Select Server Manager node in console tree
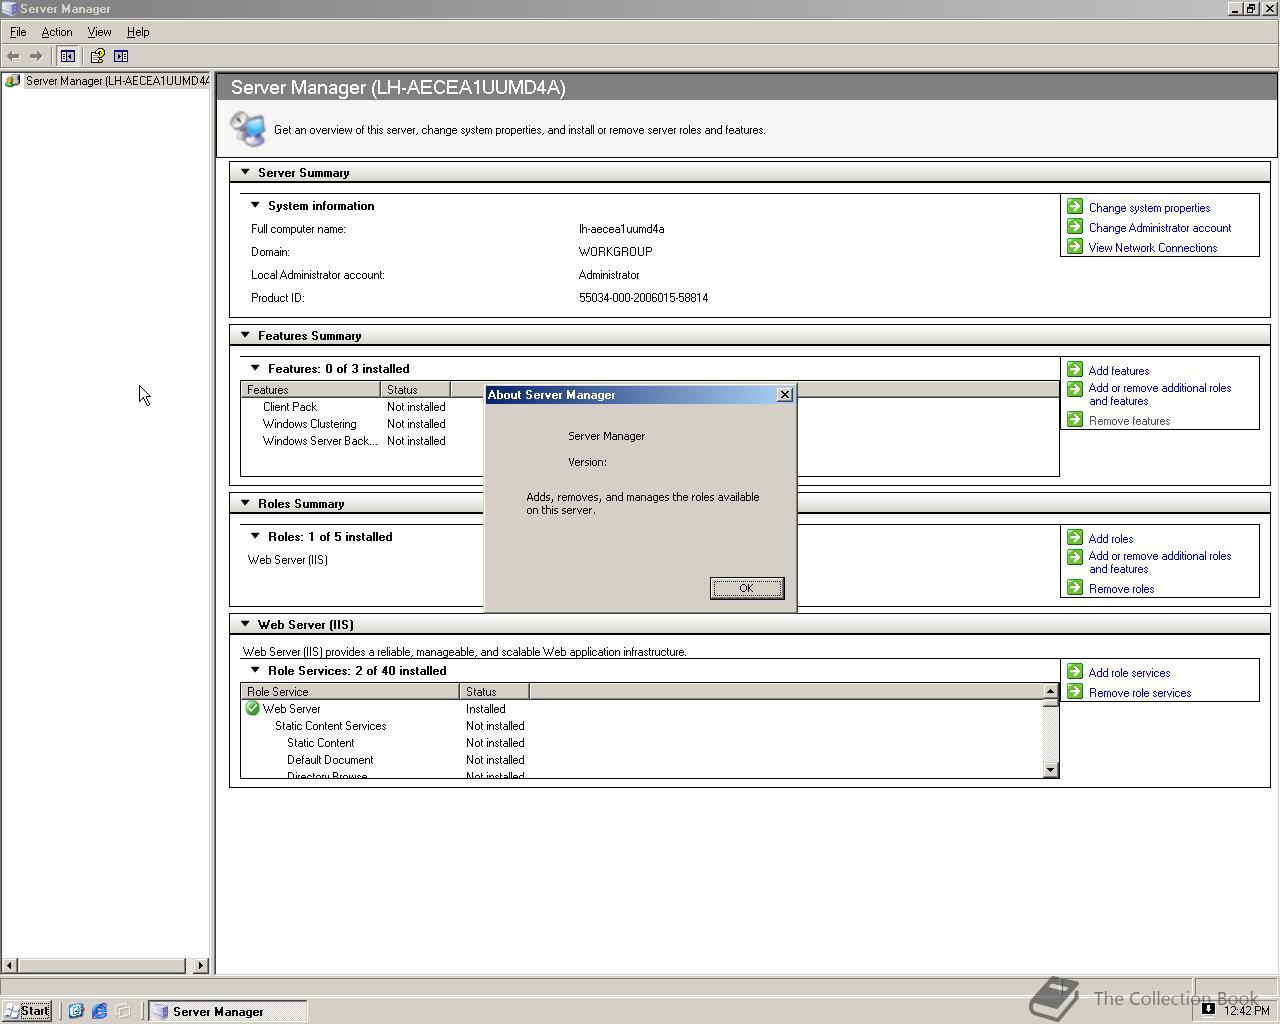Screen dimensions: 1280x1024 pyautogui.click(x=108, y=81)
